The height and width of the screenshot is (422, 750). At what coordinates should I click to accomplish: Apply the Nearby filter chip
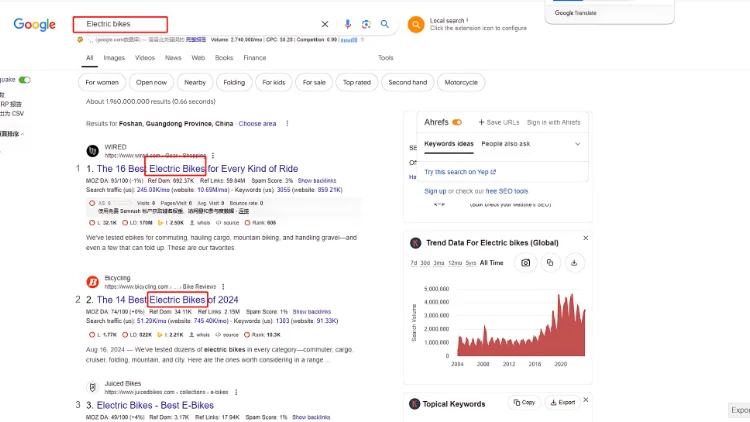click(x=195, y=82)
